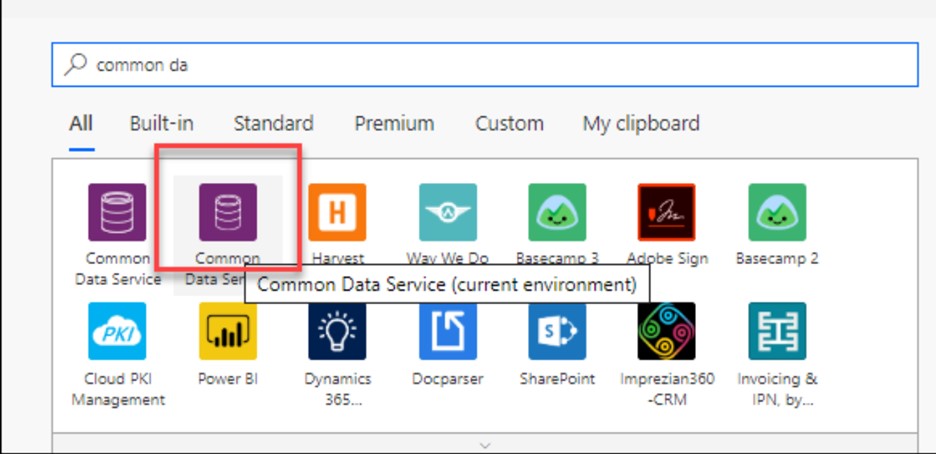Select the Docparser connector icon
The width and height of the screenshot is (936, 454).
[x=448, y=331]
